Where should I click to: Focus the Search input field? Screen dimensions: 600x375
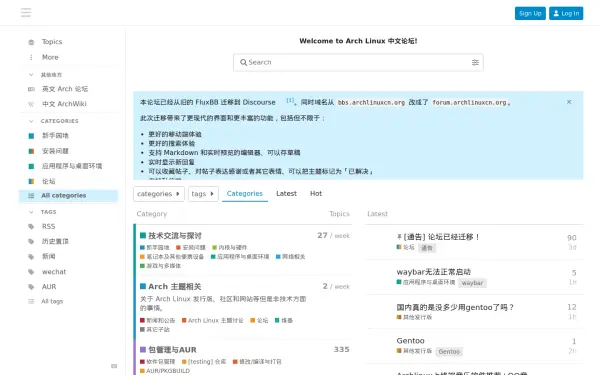[358, 62]
